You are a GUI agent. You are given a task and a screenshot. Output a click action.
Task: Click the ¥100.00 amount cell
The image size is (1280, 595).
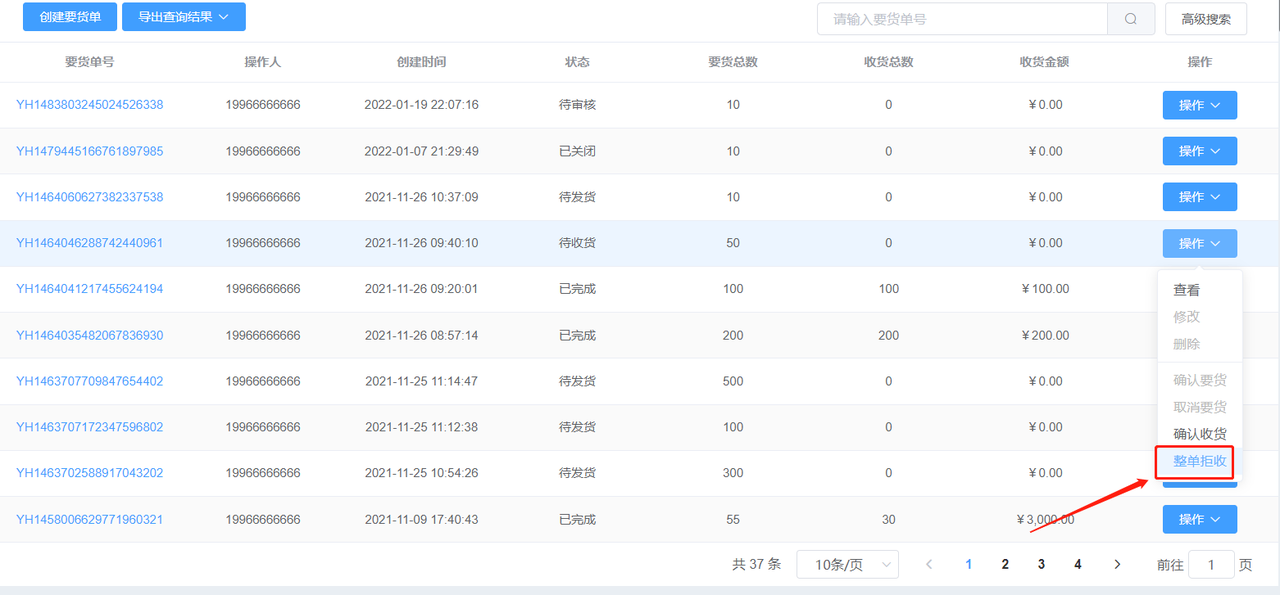click(1044, 289)
